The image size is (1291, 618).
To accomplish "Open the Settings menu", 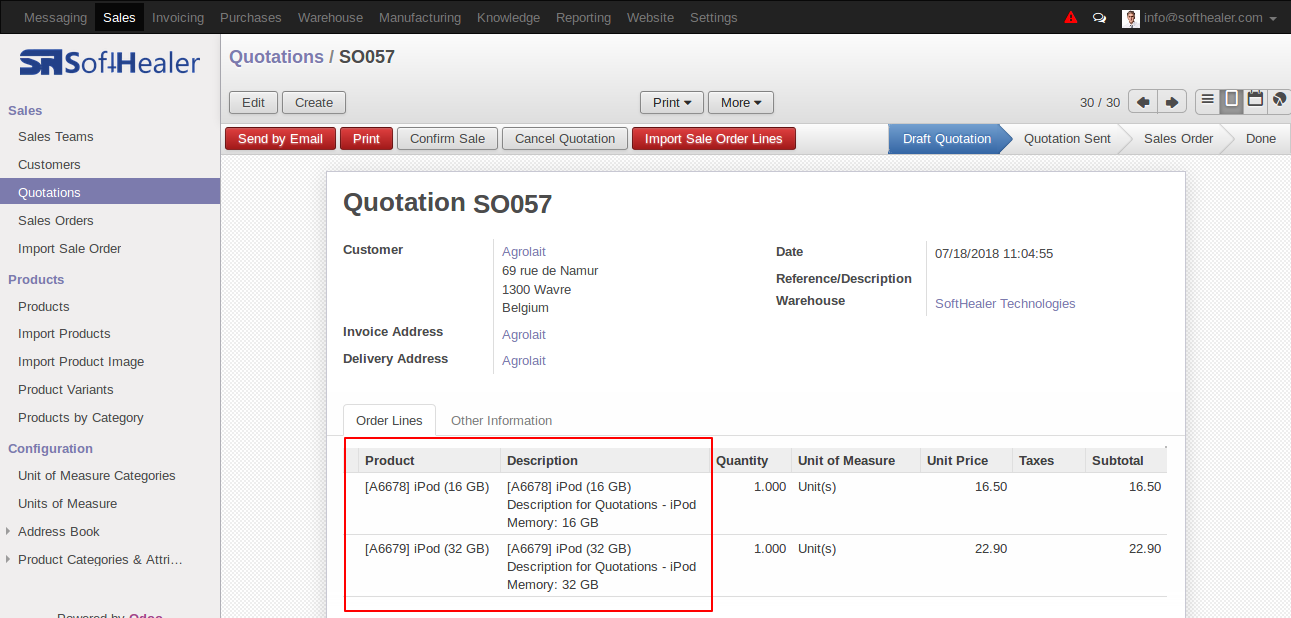I will 714,17.
